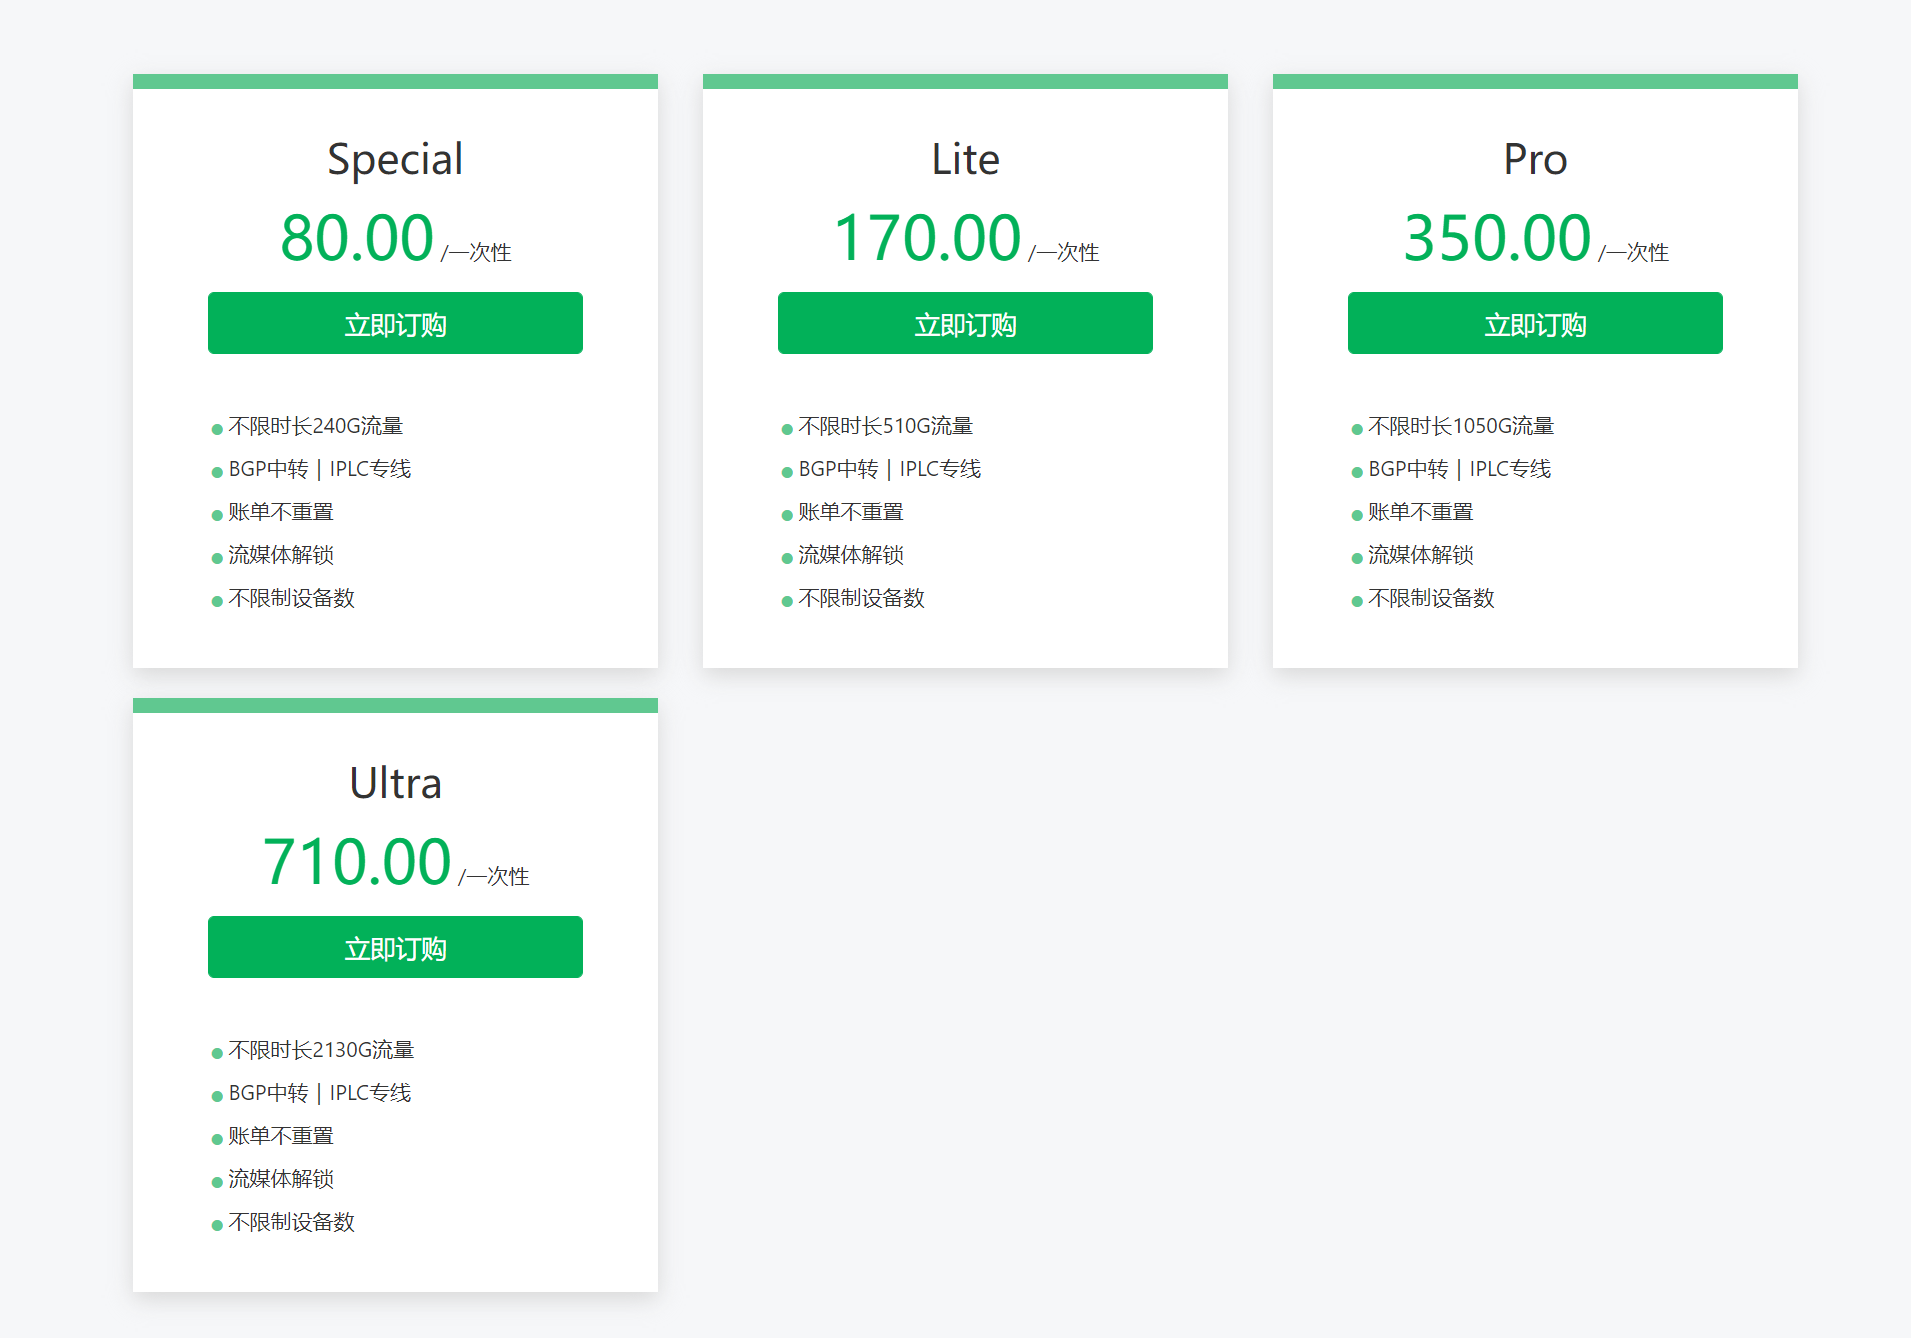Click 不限制设备数 in Pro card
The width and height of the screenshot is (1911, 1338).
pyautogui.click(x=1431, y=598)
